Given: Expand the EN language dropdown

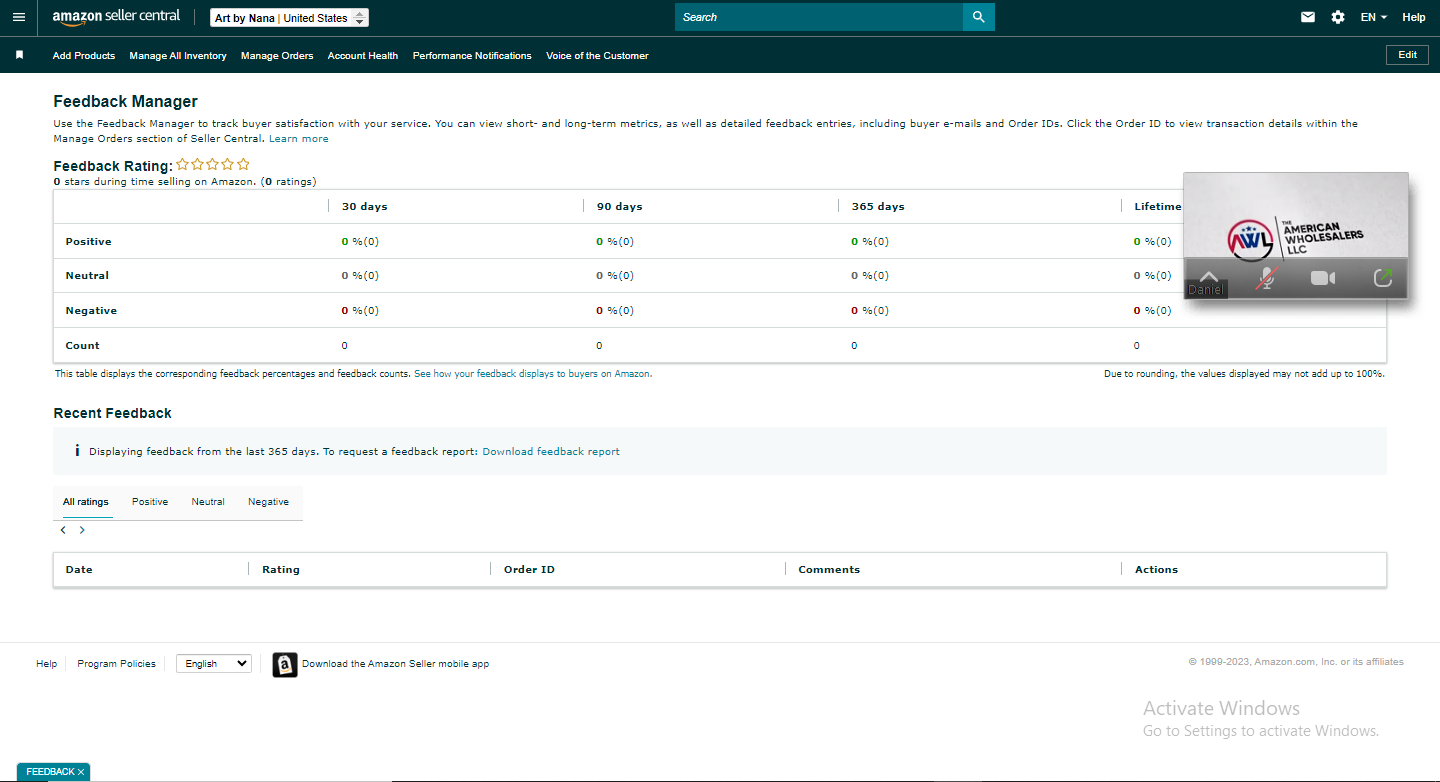Looking at the screenshot, I should point(1374,17).
